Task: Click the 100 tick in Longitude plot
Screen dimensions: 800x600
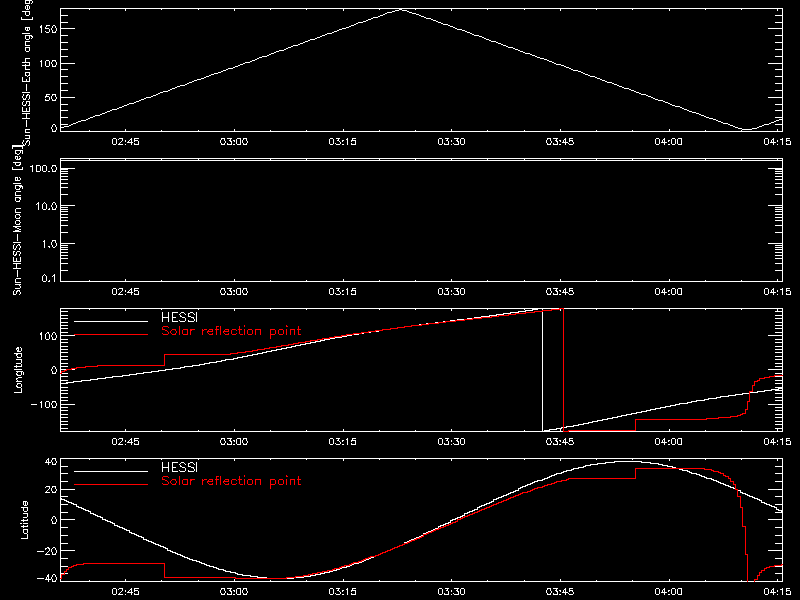Action: pyautogui.click(x=47, y=336)
